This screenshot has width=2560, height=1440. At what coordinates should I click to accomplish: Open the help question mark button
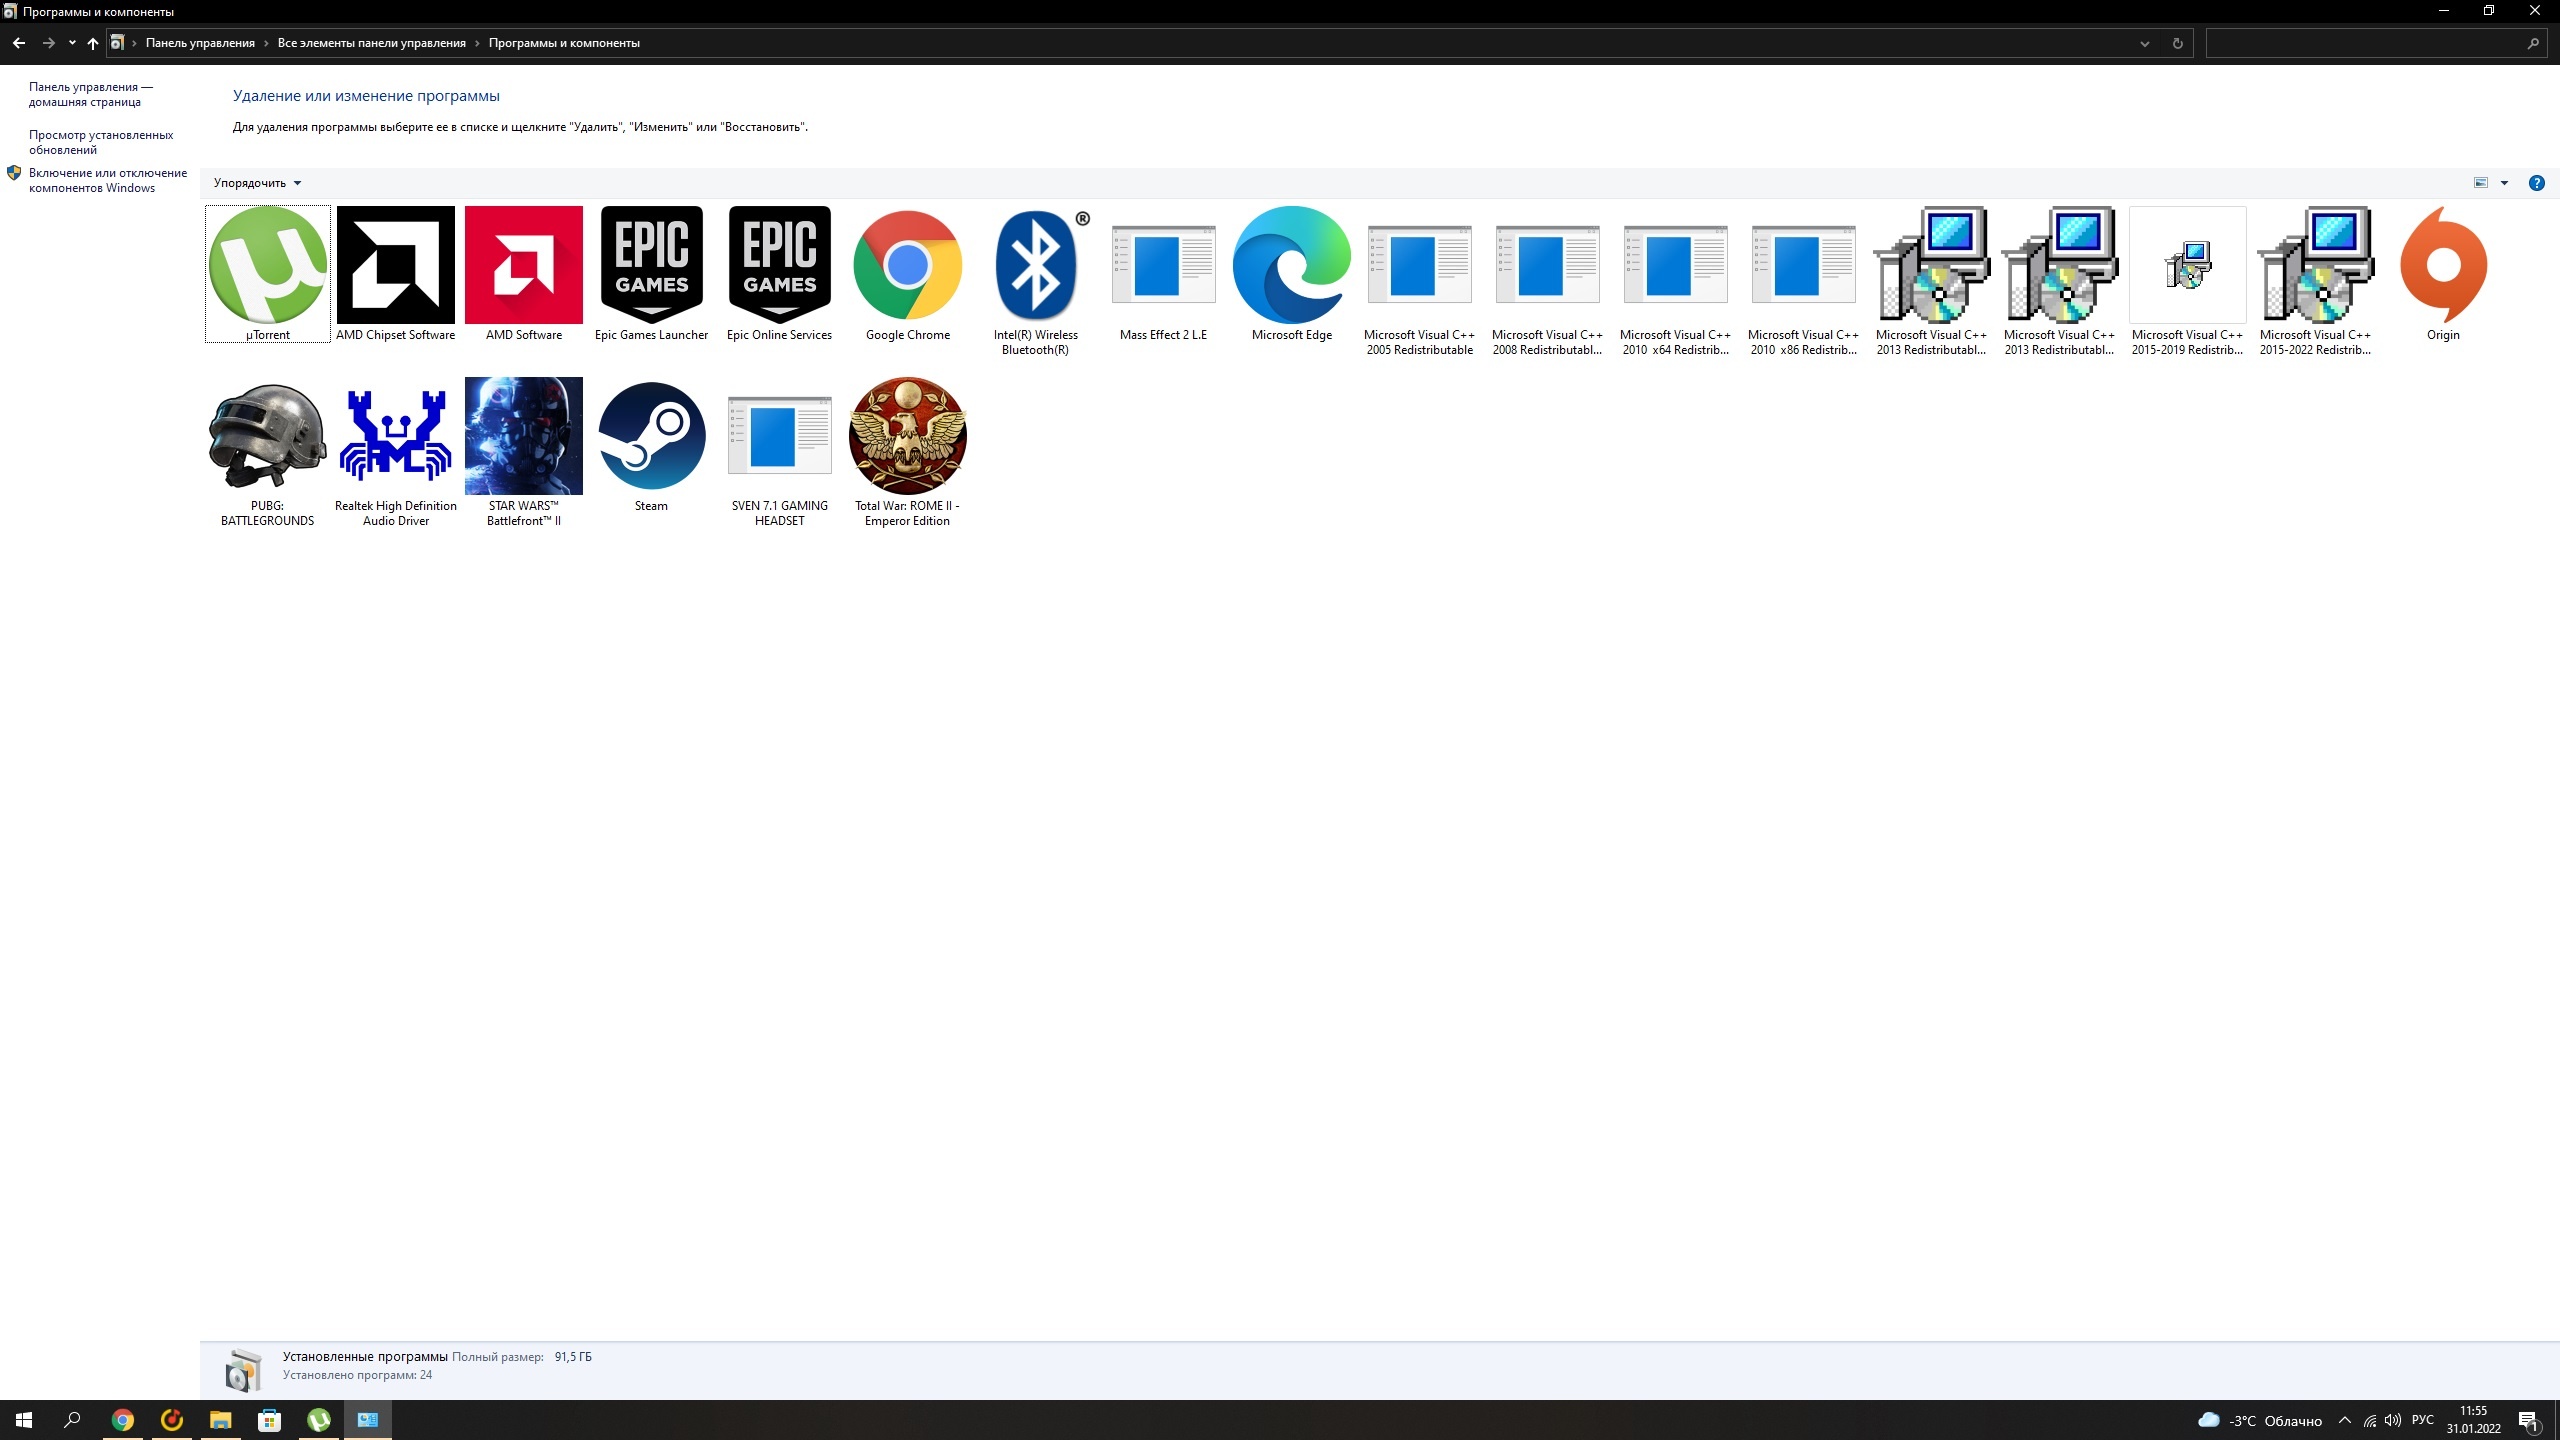click(2536, 183)
